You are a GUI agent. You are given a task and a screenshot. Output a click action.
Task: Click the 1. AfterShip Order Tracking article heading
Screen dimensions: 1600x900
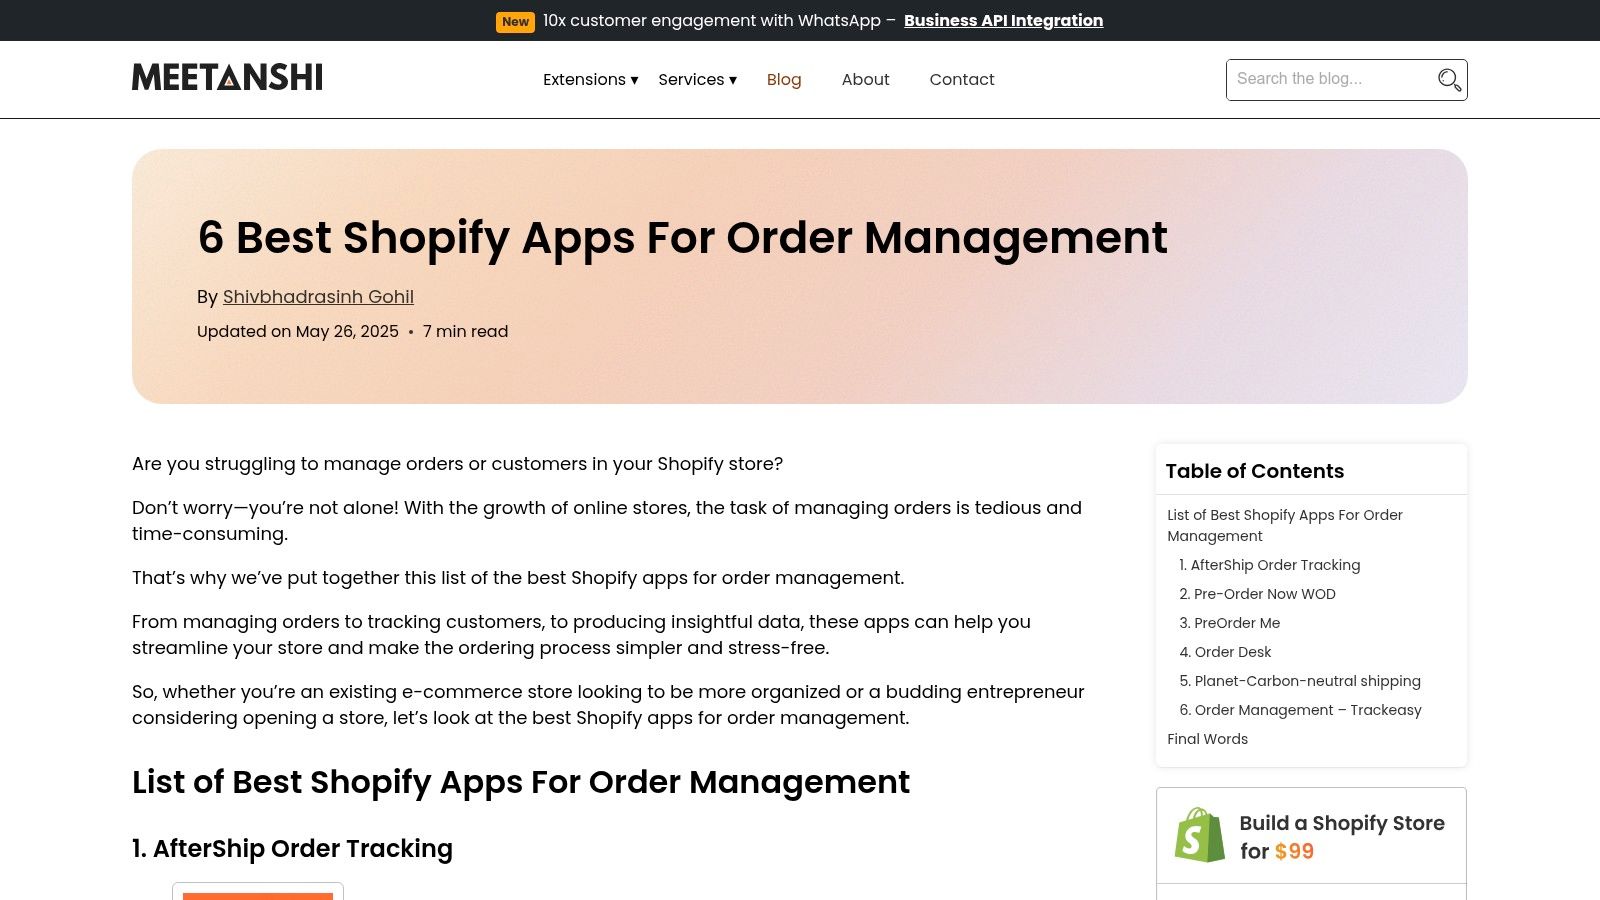coord(292,849)
